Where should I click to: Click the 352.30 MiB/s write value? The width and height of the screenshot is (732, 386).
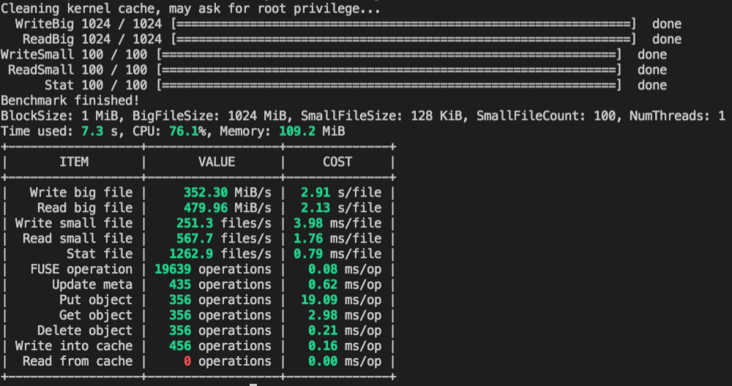227,192
